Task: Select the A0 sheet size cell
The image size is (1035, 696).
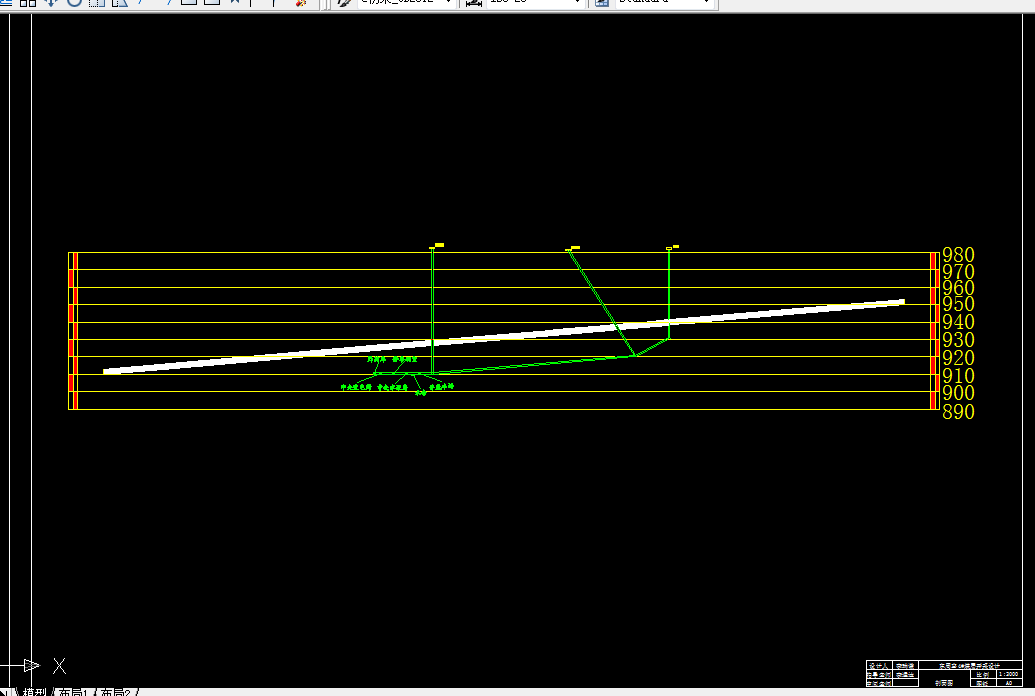Action: (x=1009, y=683)
